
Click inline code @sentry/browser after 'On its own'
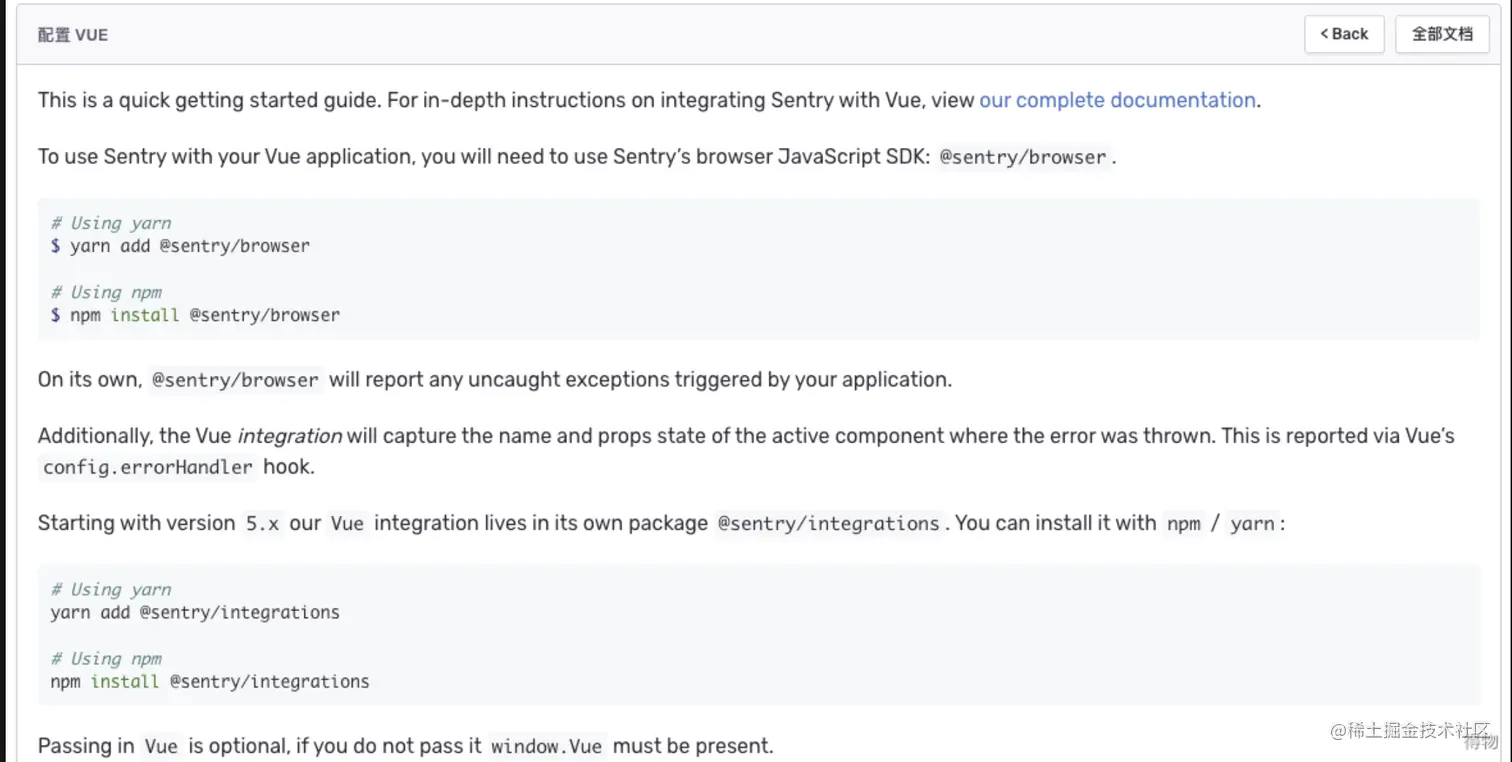(235, 380)
